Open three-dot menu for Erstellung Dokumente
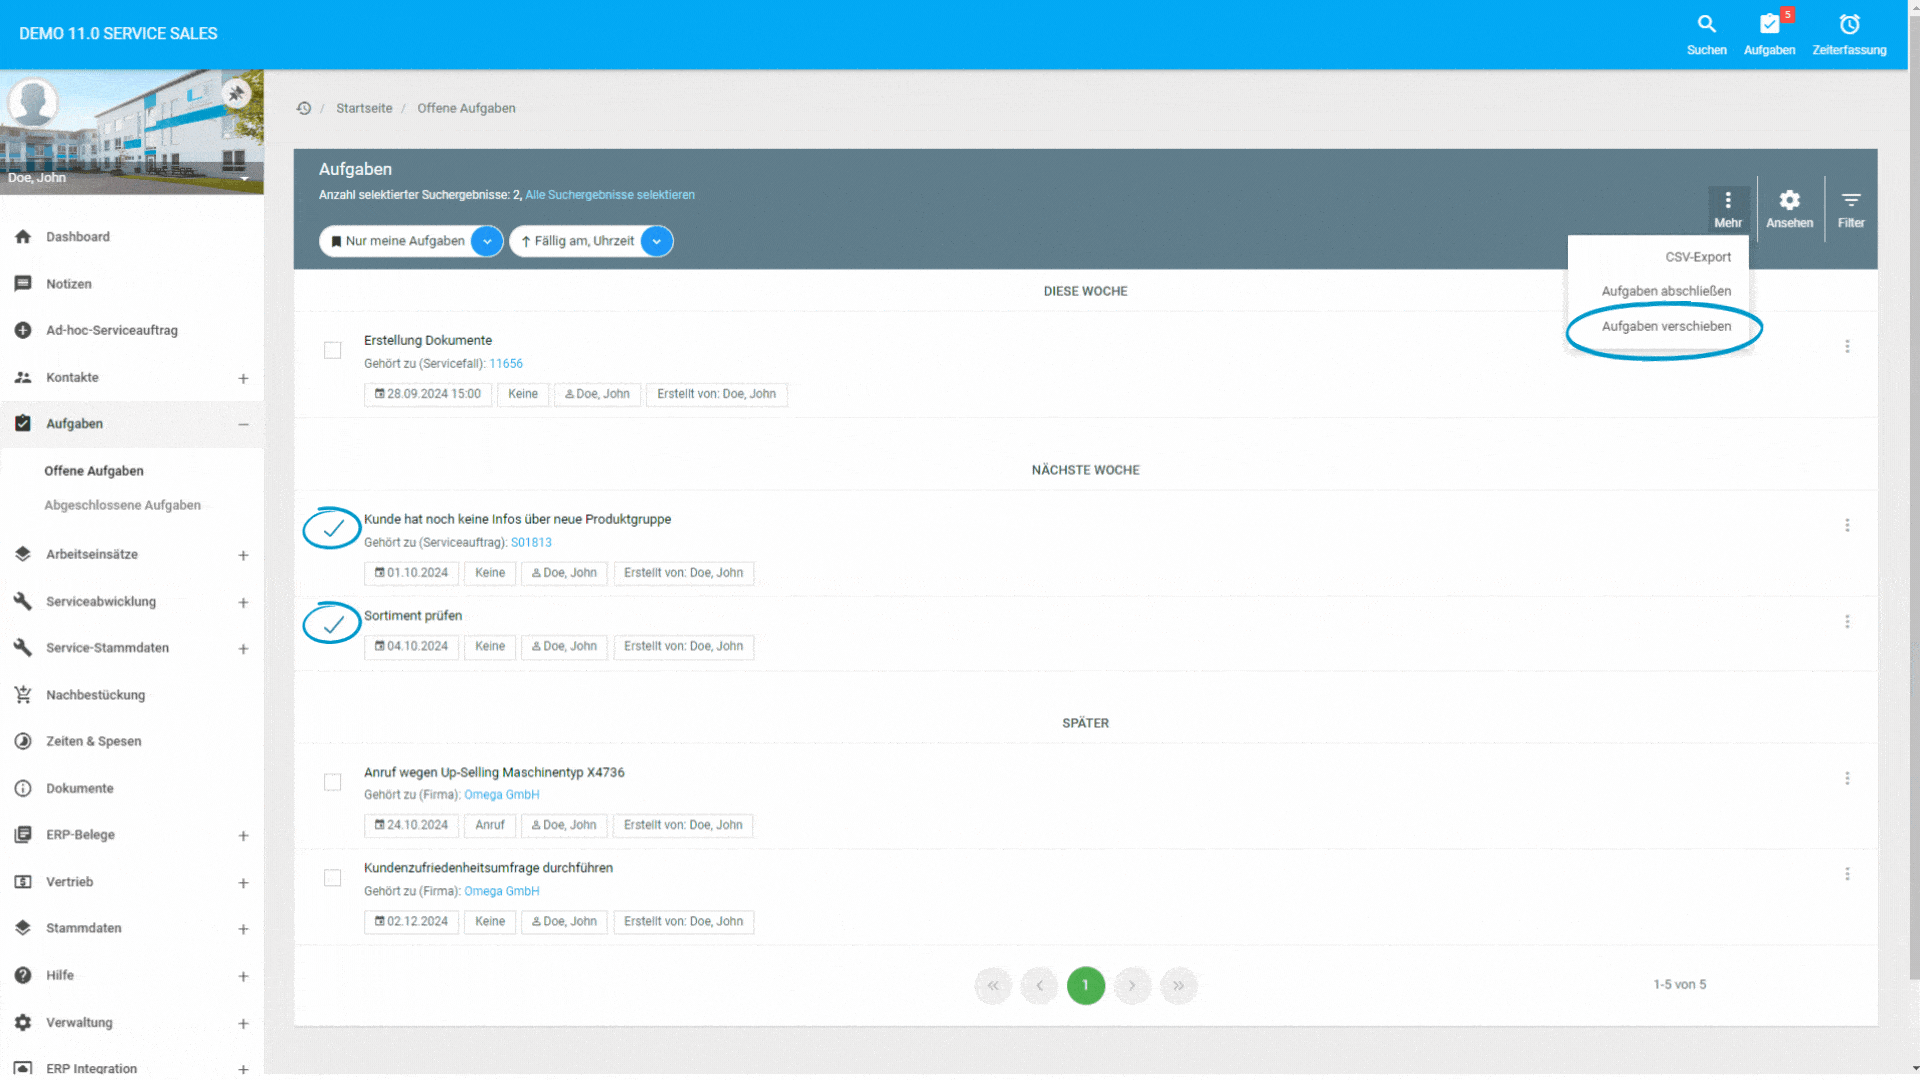1920x1080 pixels. 1847,346
